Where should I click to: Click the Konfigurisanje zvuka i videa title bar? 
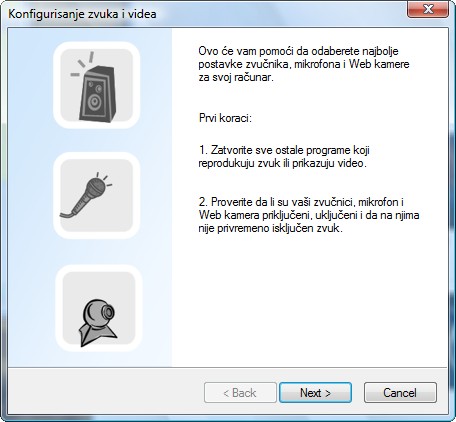point(207,14)
